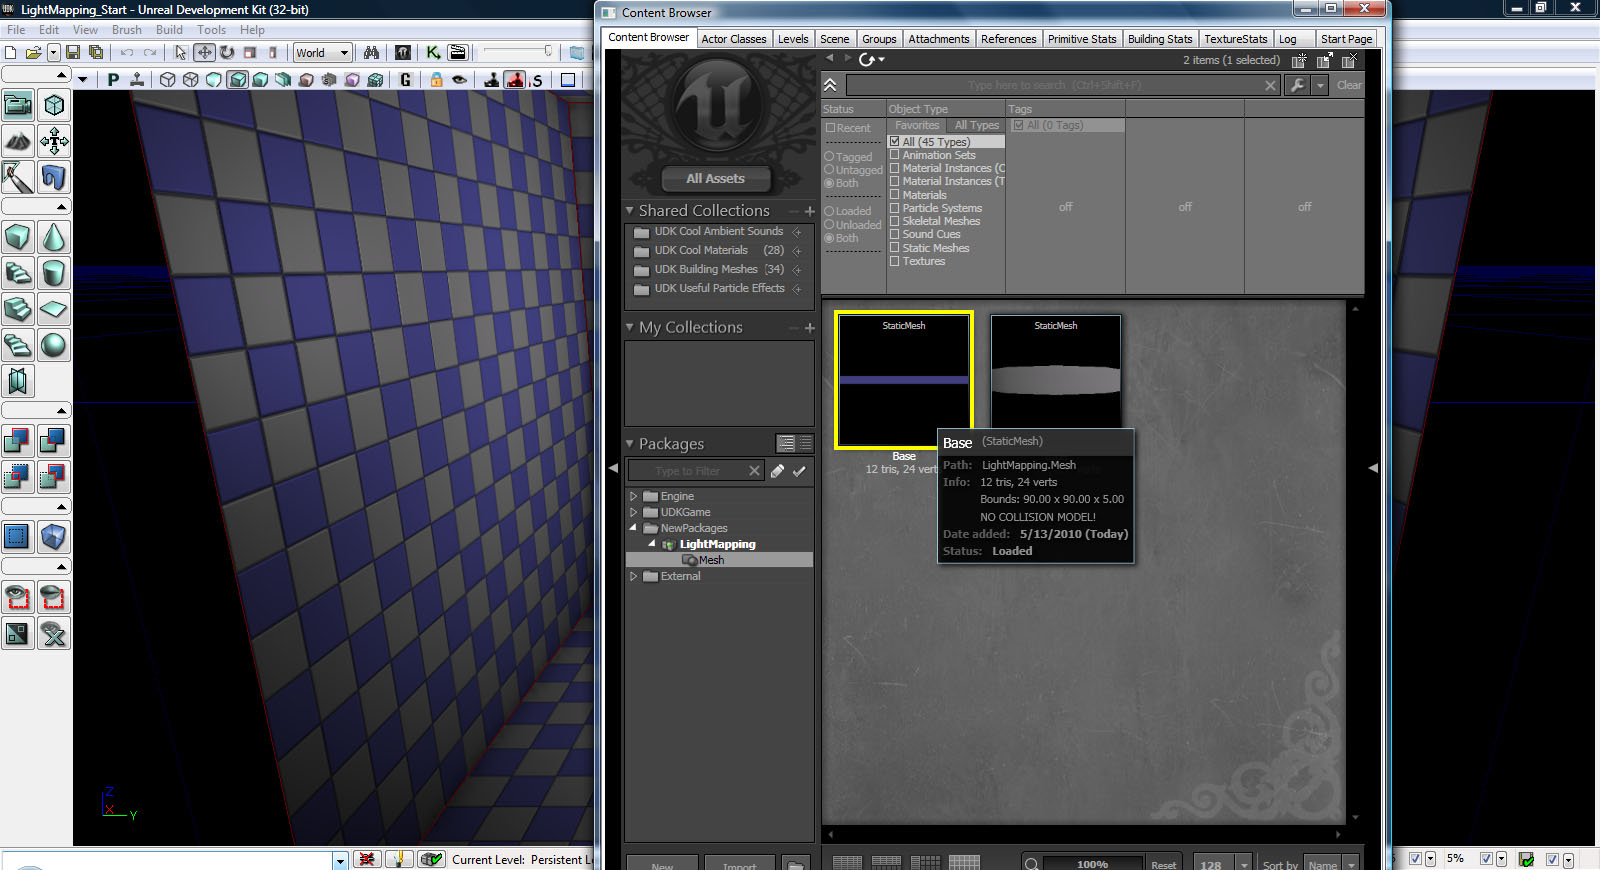Open the Primitive Stats tab
Image resolution: width=1600 pixels, height=870 pixels.
click(1082, 39)
